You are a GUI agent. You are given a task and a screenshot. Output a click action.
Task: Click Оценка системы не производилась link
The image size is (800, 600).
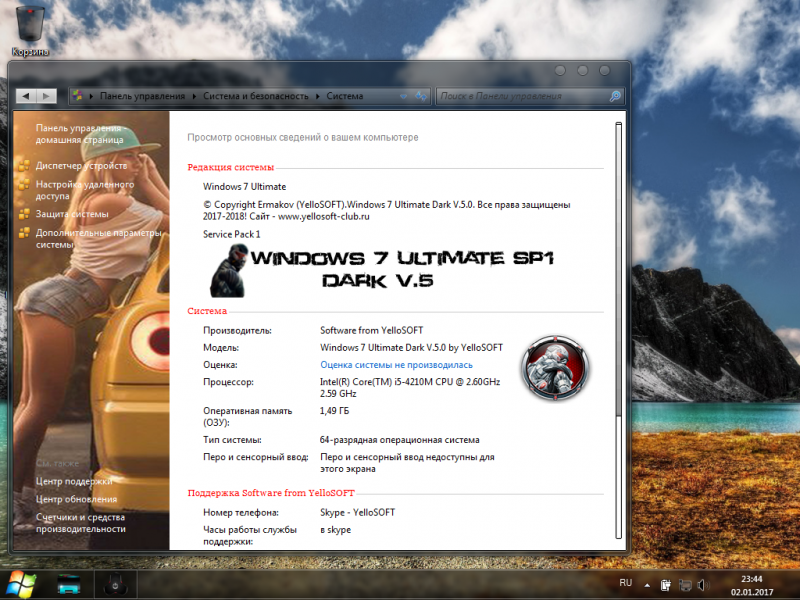[x=396, y=365]
